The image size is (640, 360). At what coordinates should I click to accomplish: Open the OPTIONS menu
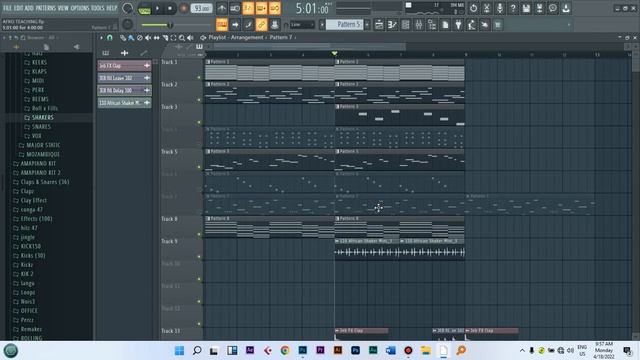coord(80,8)
